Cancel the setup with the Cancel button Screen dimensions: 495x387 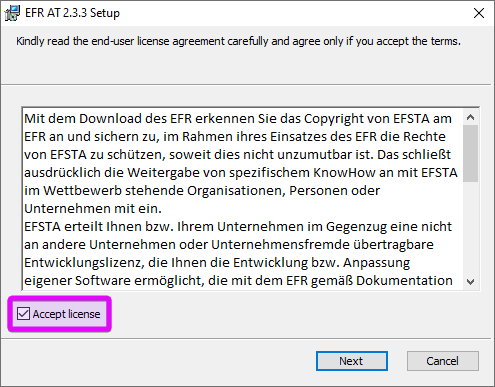coord(443,361)
